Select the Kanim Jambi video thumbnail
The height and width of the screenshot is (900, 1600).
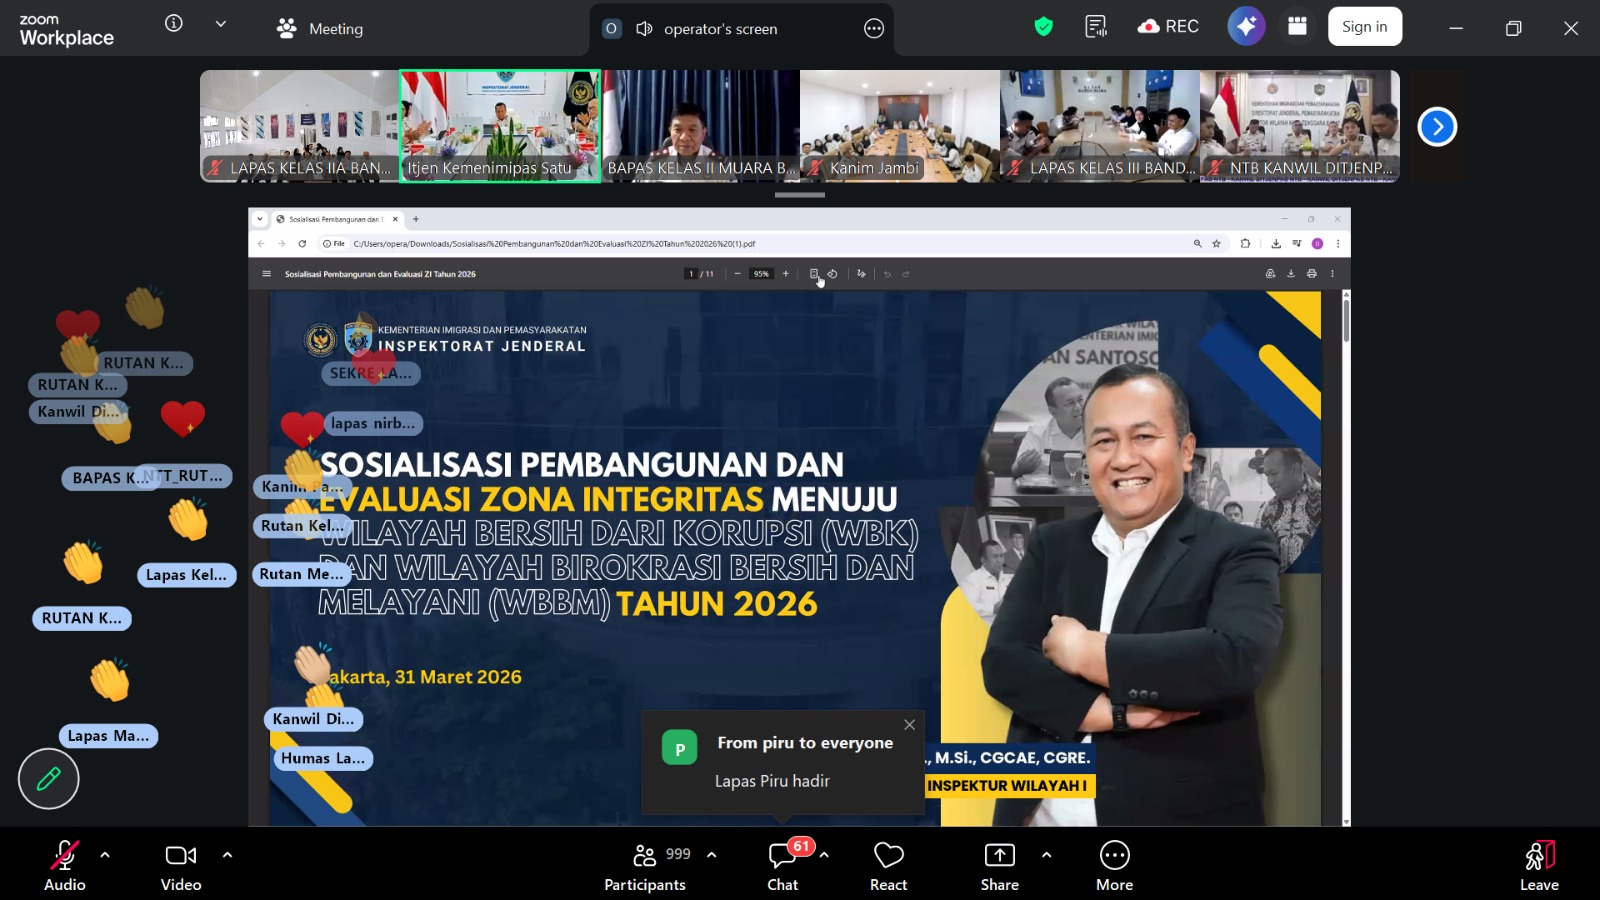[900, 126]
